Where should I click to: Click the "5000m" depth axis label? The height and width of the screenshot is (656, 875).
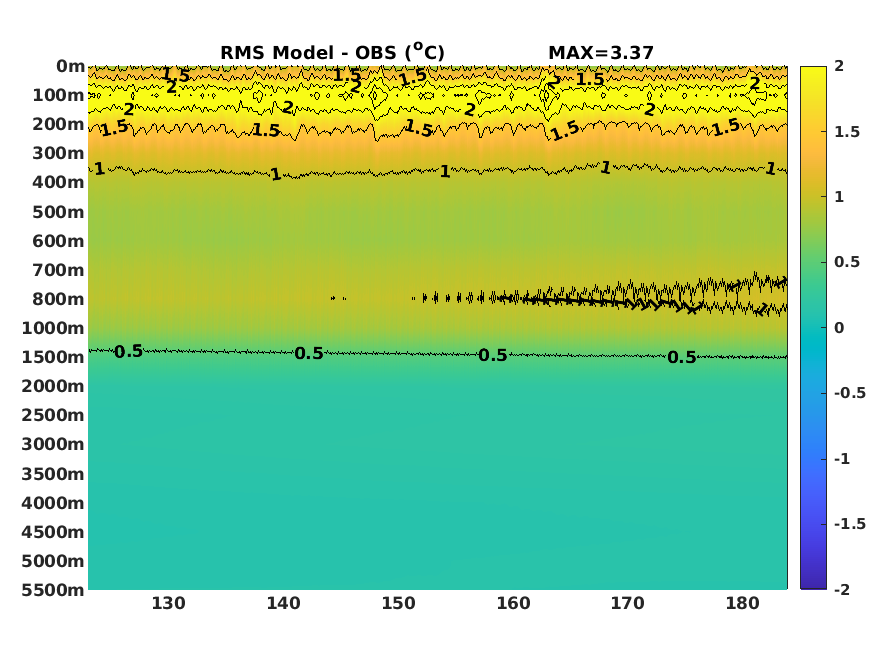tap(53, 561)
